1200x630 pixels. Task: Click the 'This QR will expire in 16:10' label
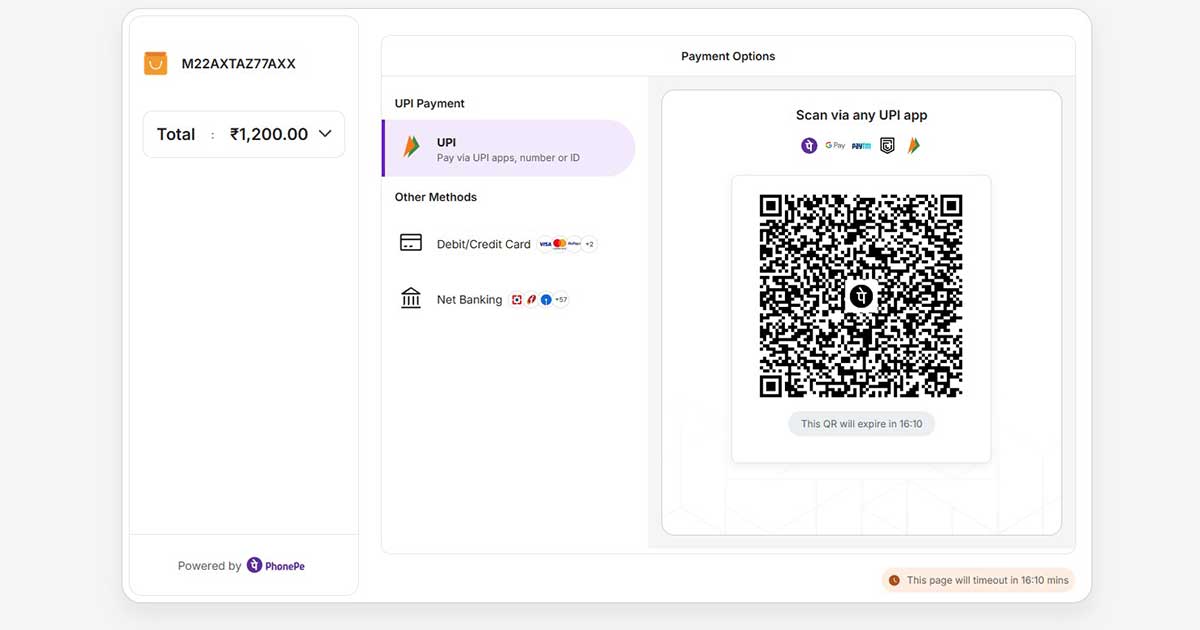coord(861,424)
